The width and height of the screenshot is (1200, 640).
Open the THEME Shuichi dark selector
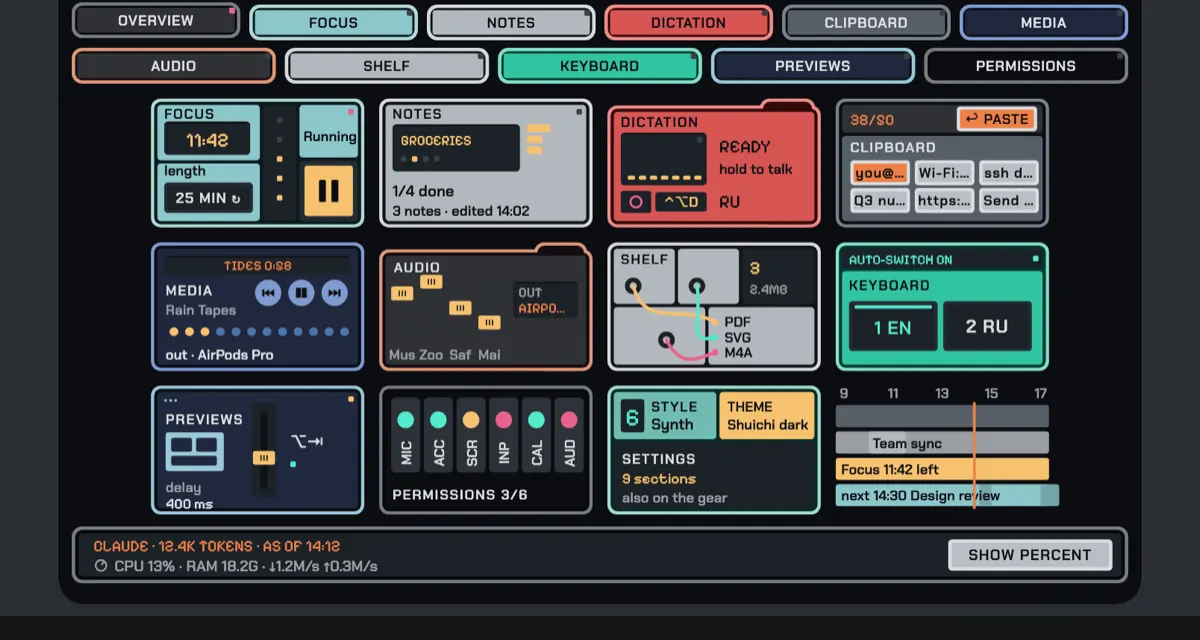coord(767,415)
